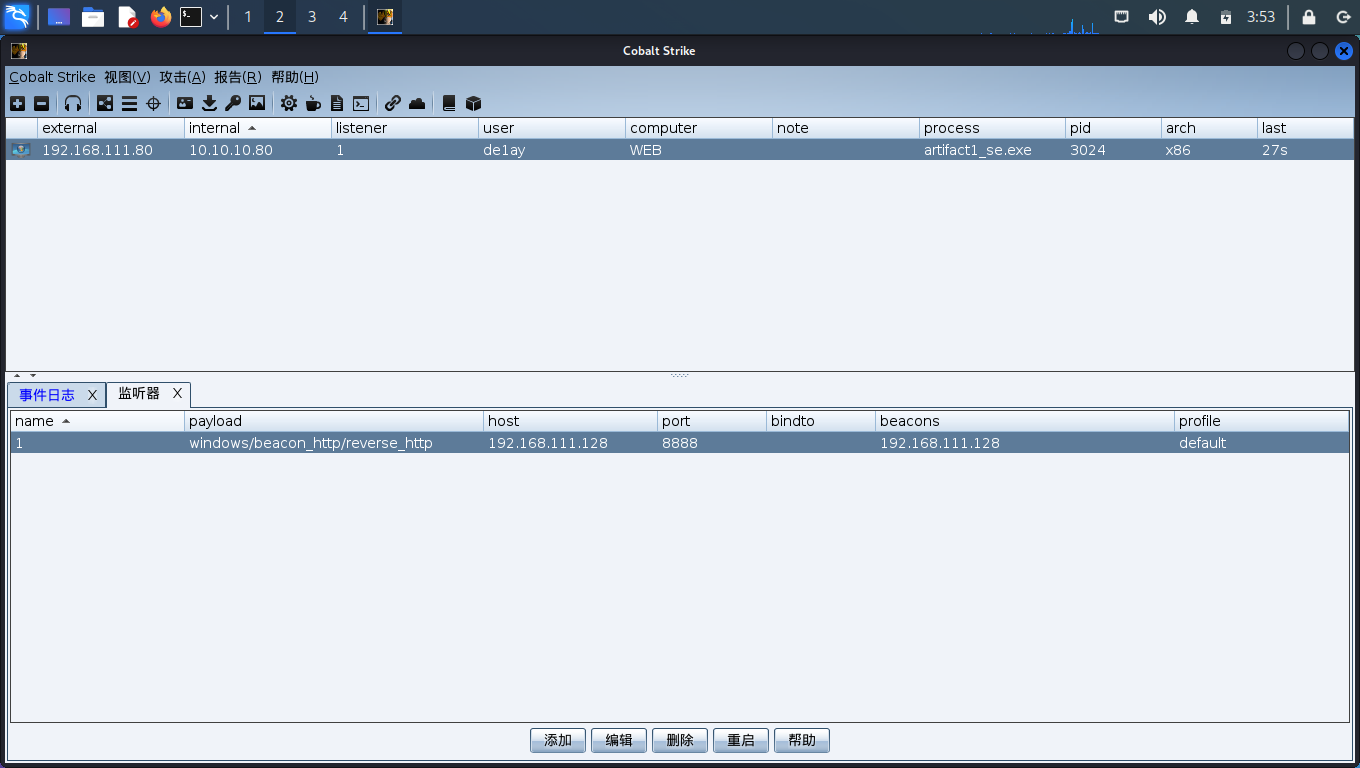The image size is (1360, 768).
Task: Click the 删除 button
Action: click(680, 740)
